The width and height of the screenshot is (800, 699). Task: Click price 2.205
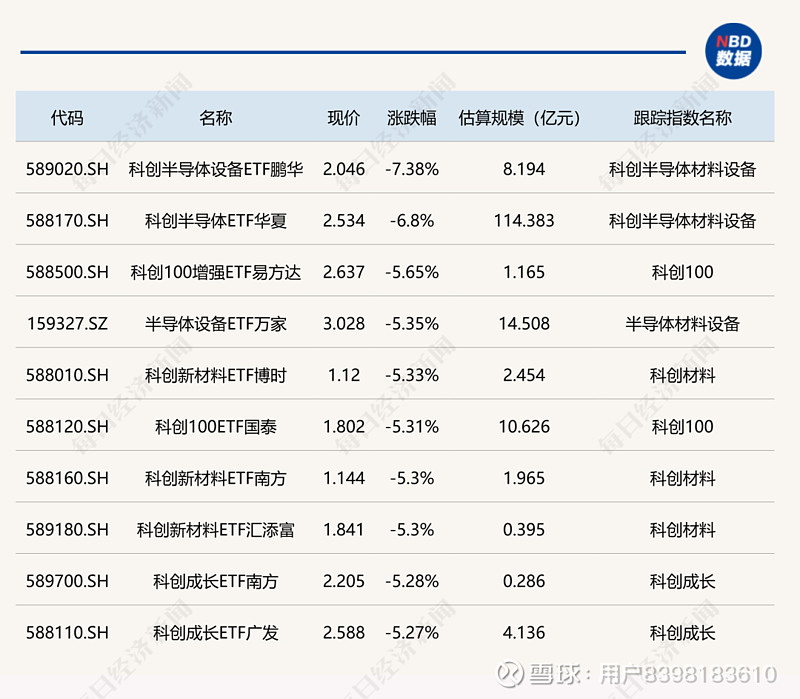pyautogui.click(x=344, y=581)
